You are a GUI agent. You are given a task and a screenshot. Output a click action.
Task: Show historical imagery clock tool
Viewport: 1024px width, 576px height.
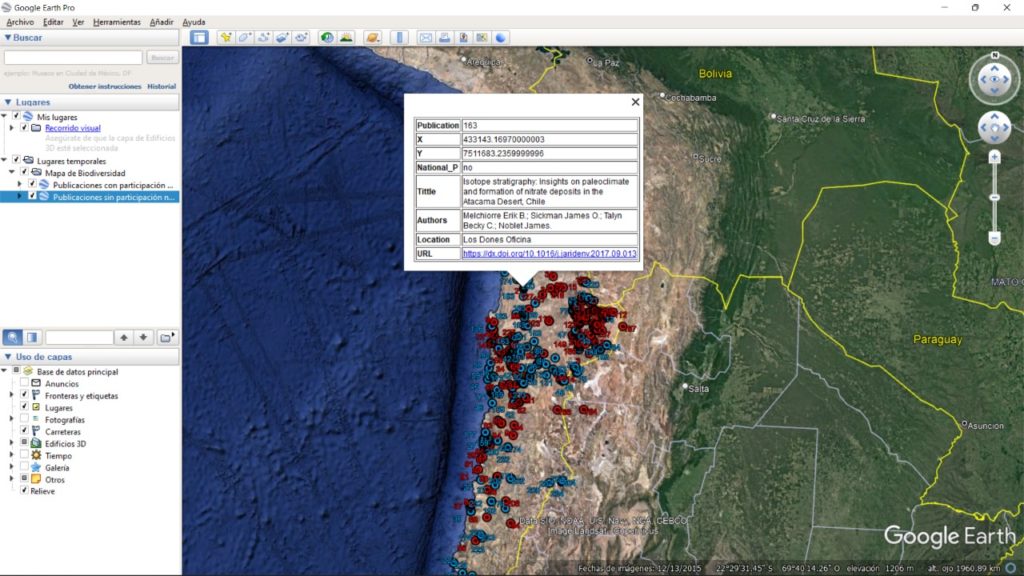[327, 38]
